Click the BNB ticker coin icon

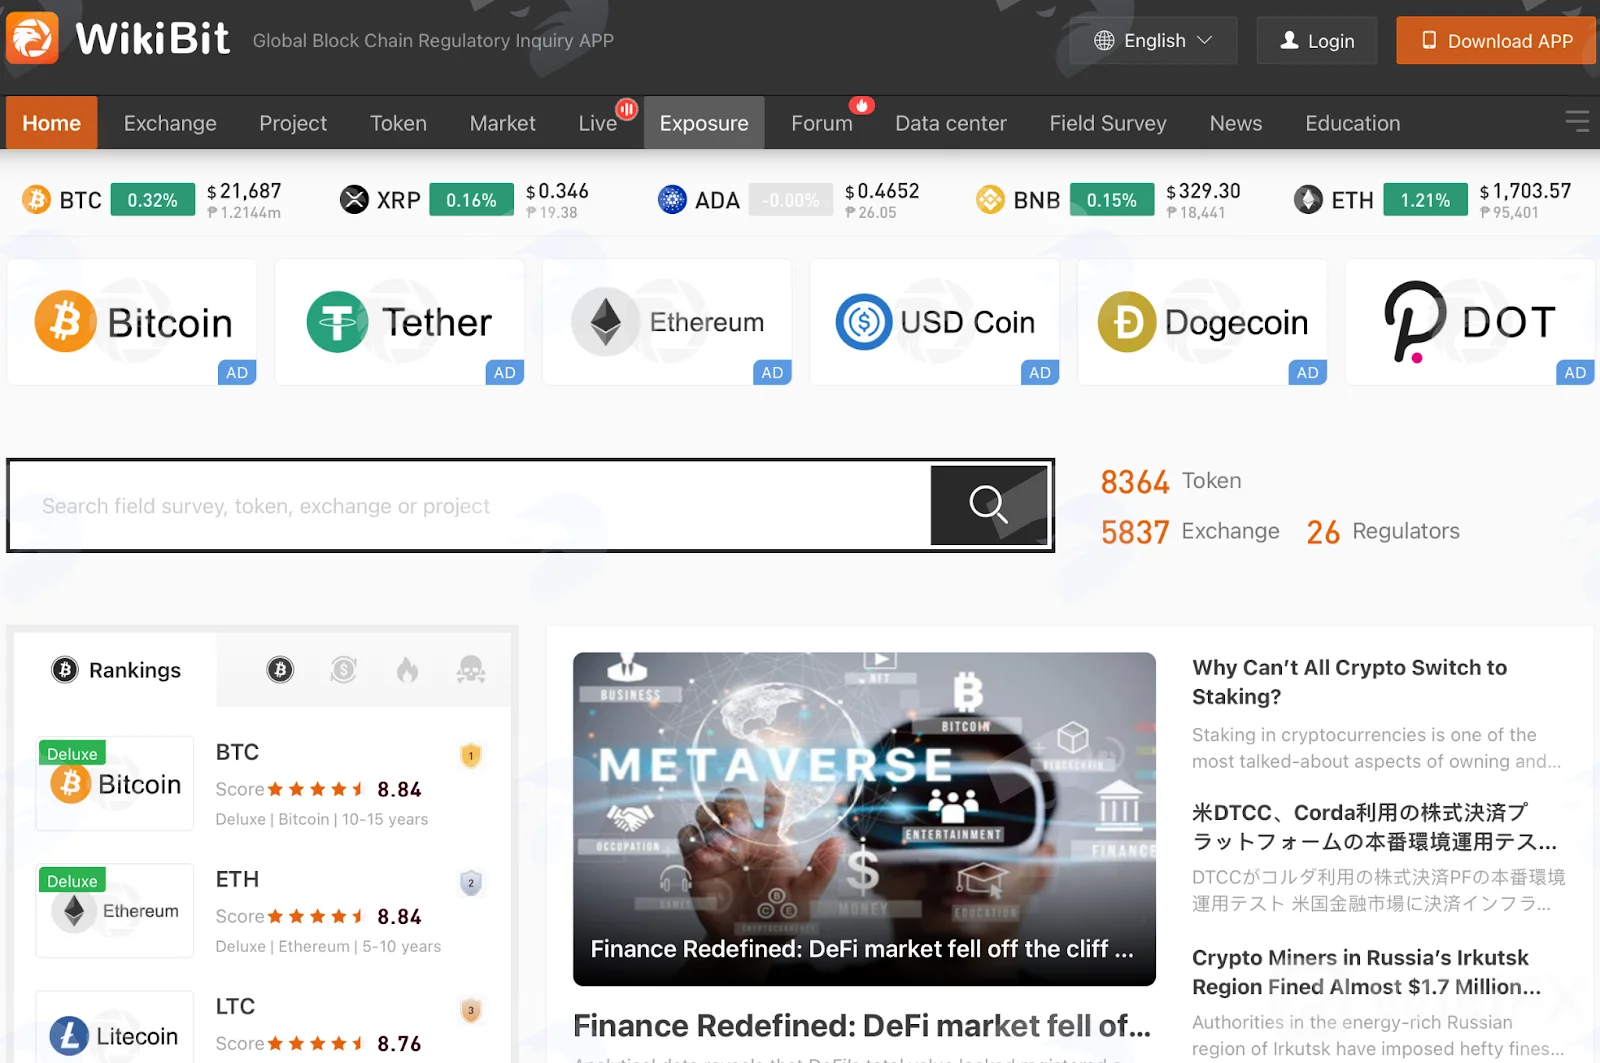click(990, 200)
